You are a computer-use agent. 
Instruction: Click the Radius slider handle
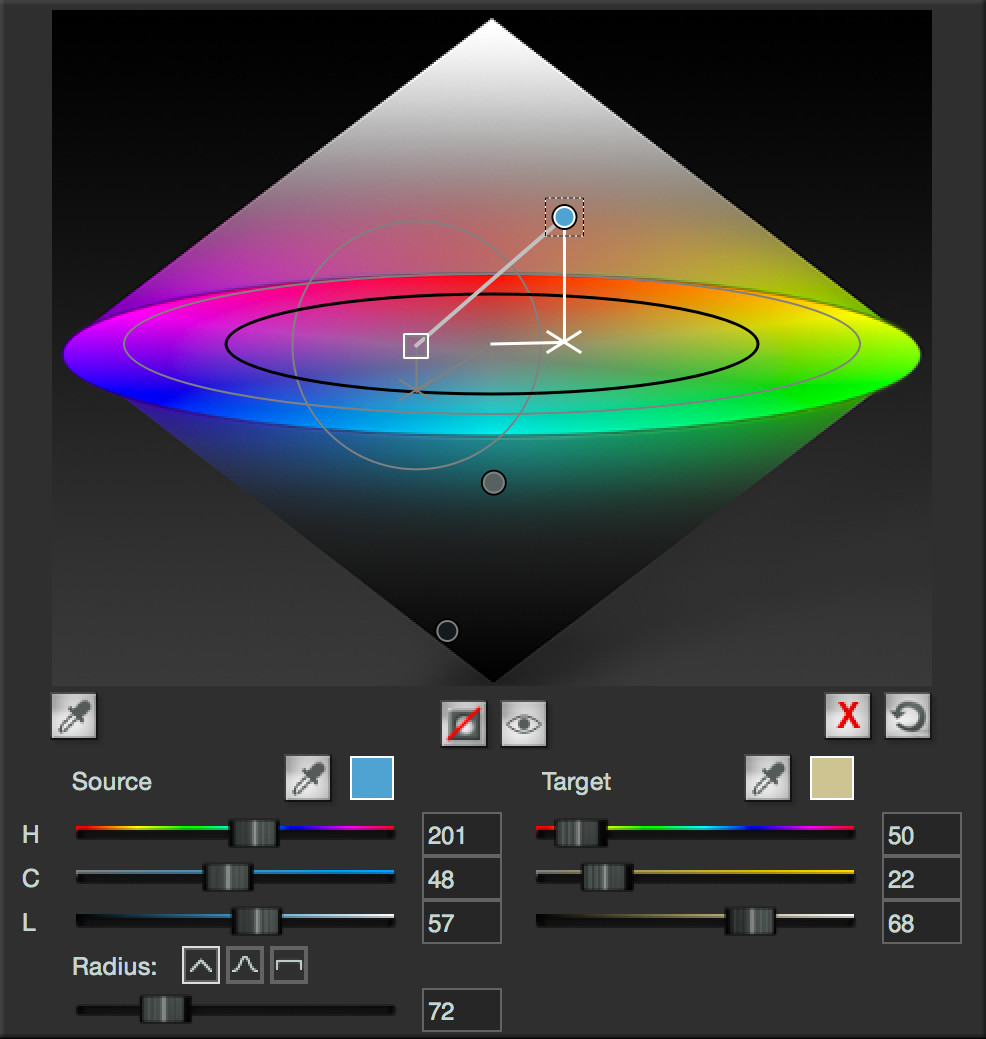click(x=164, y=1009)
